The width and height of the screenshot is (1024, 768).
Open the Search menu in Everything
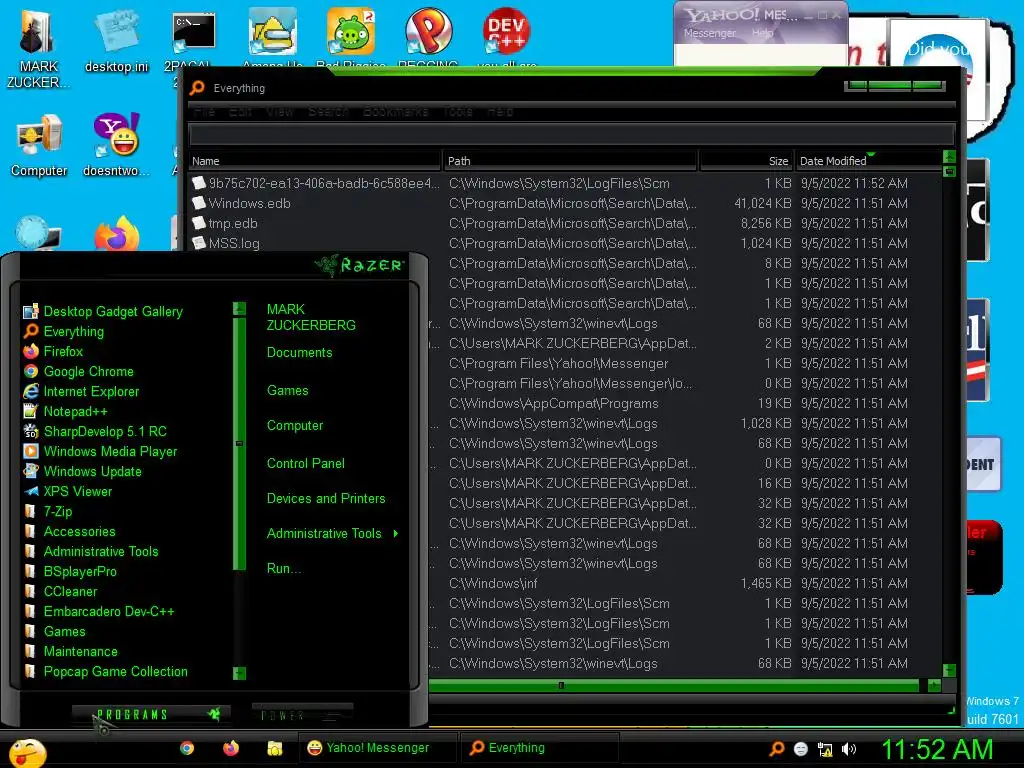point(328,112)
